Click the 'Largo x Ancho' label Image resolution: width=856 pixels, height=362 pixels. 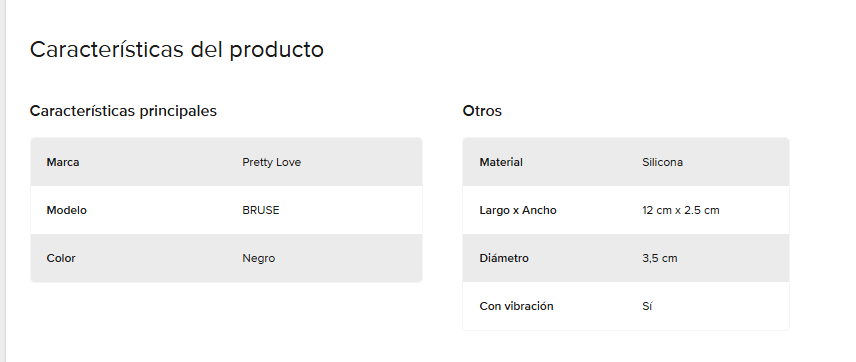pyautogui.click(x=518, y=210)
